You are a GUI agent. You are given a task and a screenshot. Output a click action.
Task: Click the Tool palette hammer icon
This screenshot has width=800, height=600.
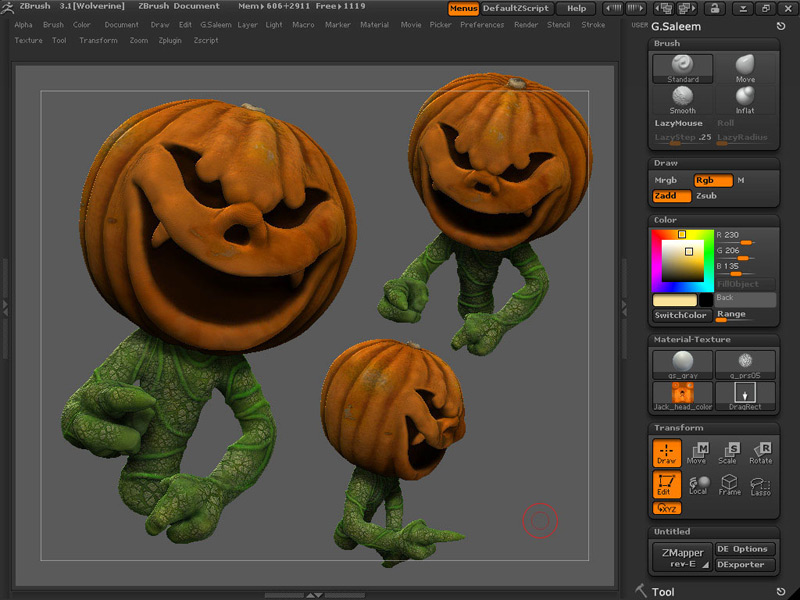[641, 591]
